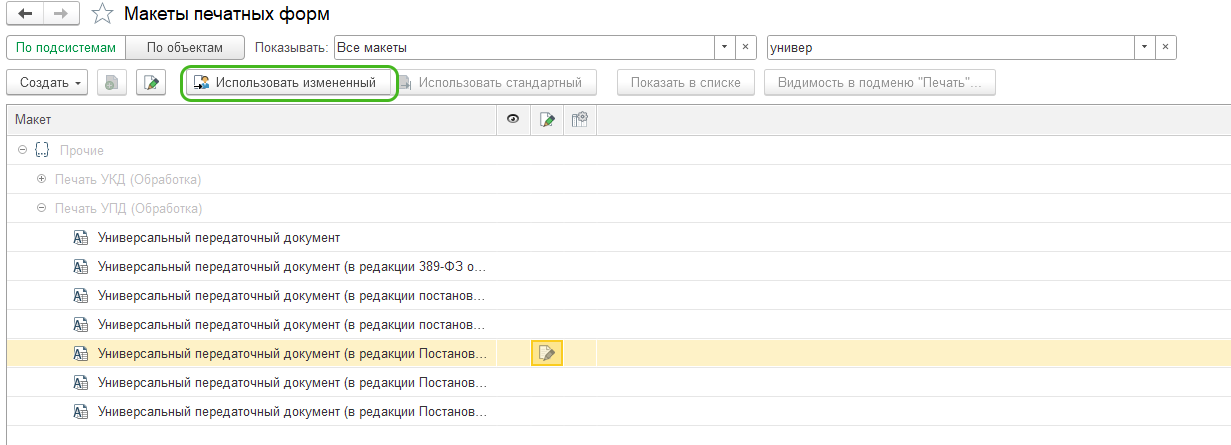Collapse the "Прочие" tree group
1231x445 pixels.
pyautogui.click(x=22, y=150)
